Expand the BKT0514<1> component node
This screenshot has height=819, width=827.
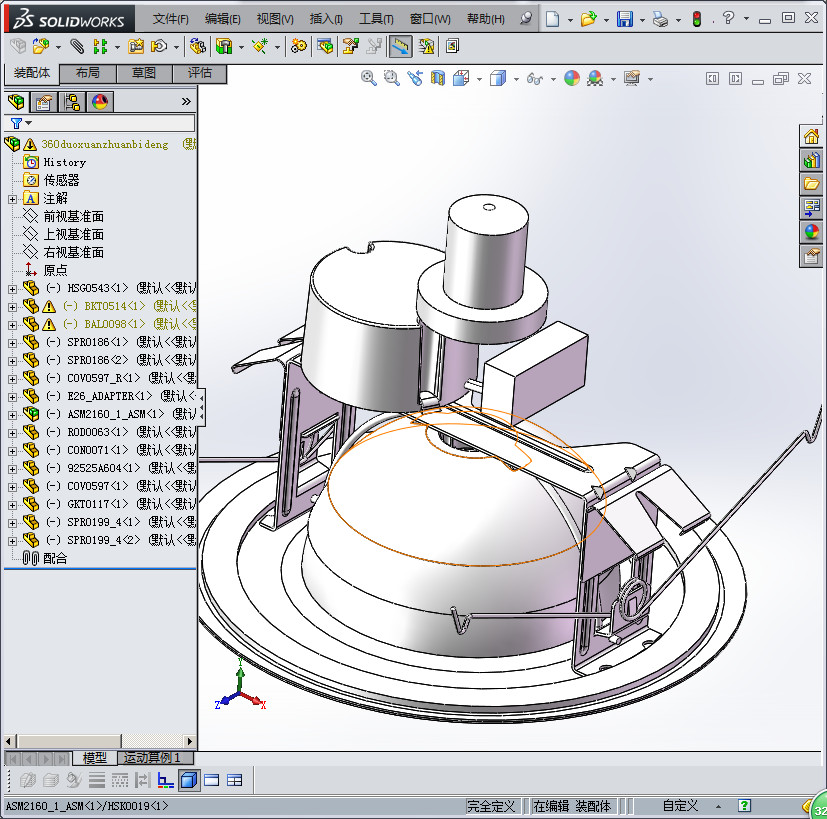pyautogui.click(x=12, y=307)
